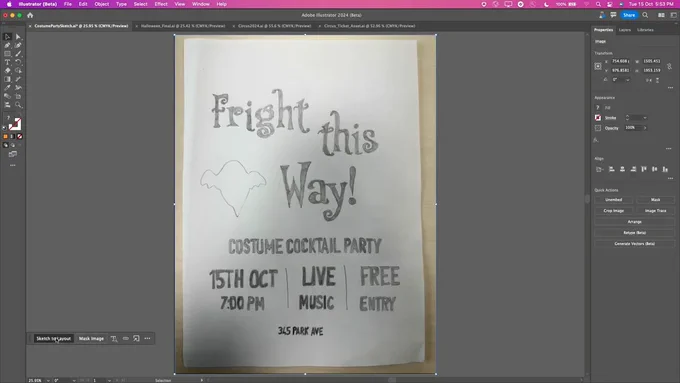Switch to Color fill mode
This screenshot has width=680, height=383.
click(5, 136)
